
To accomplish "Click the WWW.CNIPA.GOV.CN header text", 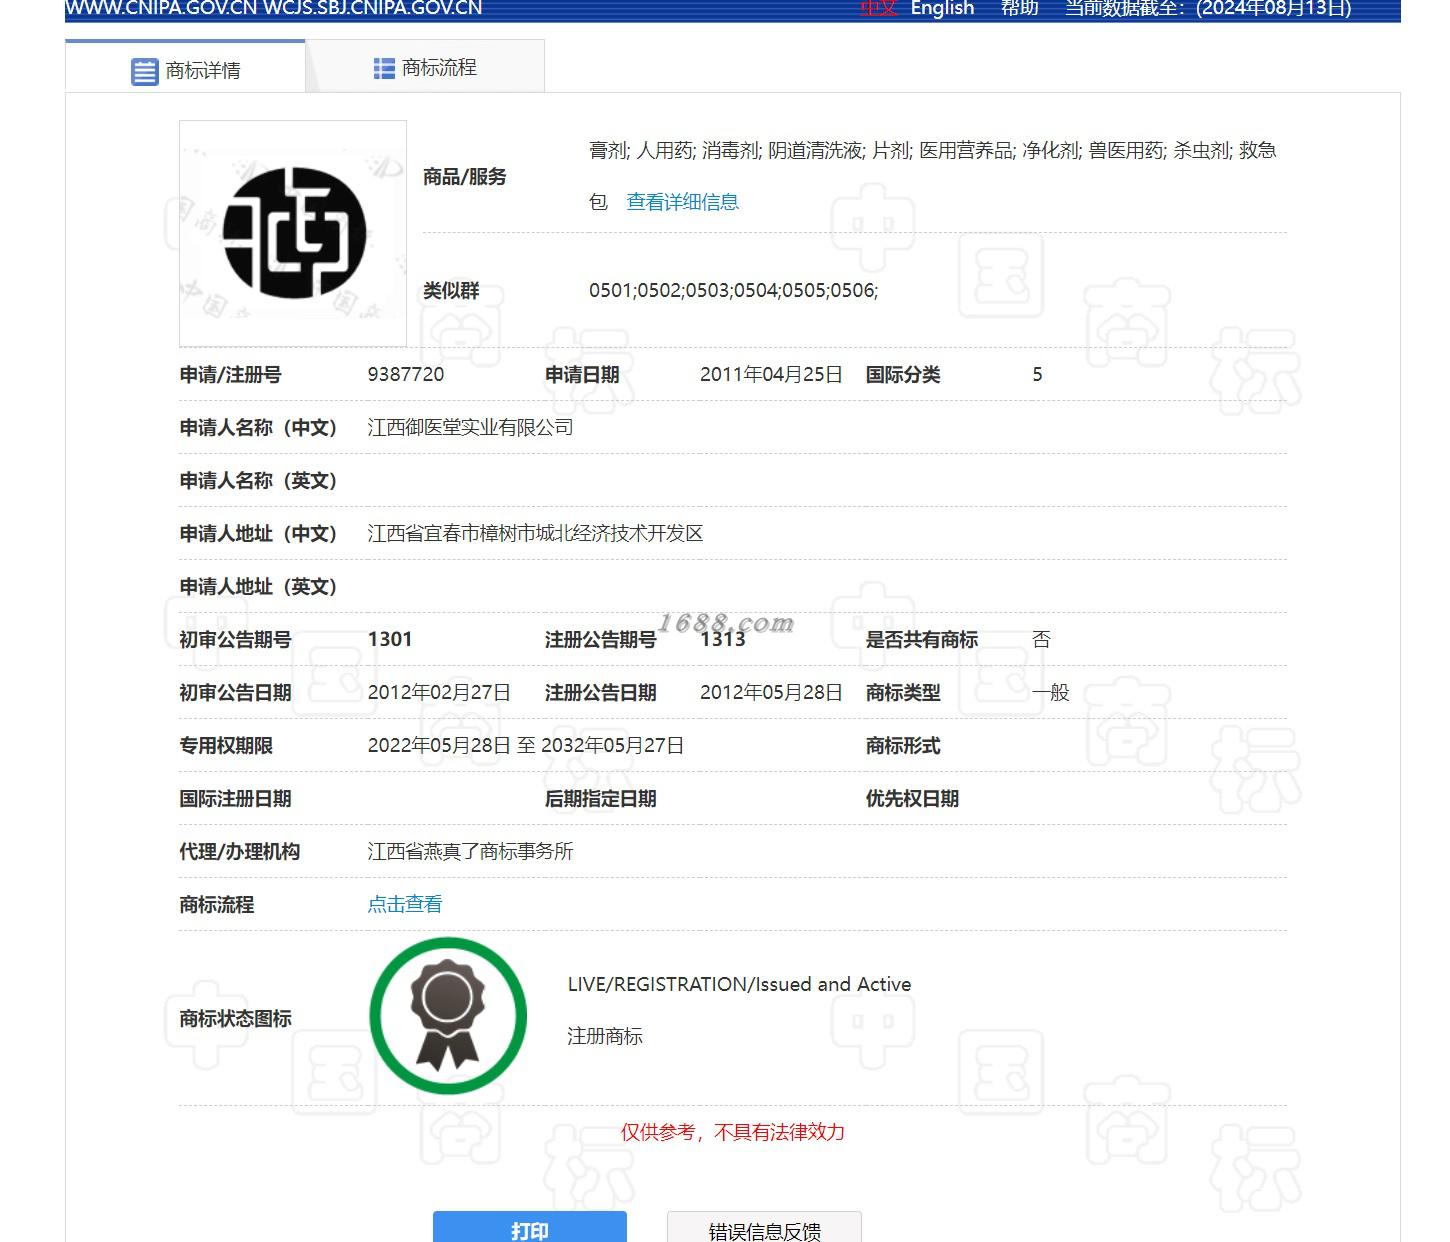I will coord(160,8).
